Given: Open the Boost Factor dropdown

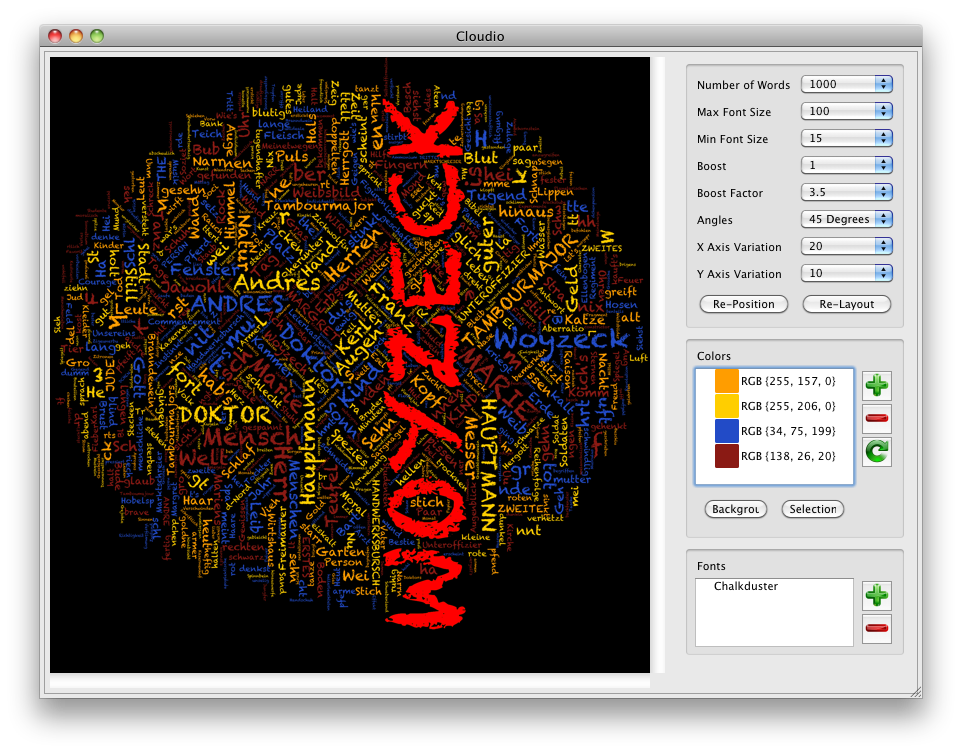Looking at the screenshot, I should tap(846, 193).
